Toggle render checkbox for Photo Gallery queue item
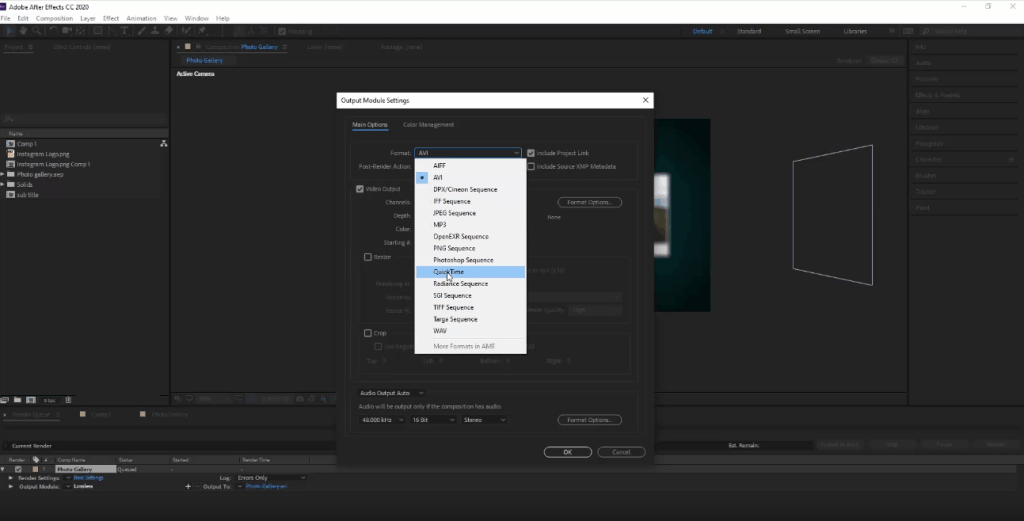 [x=18, y=469]
